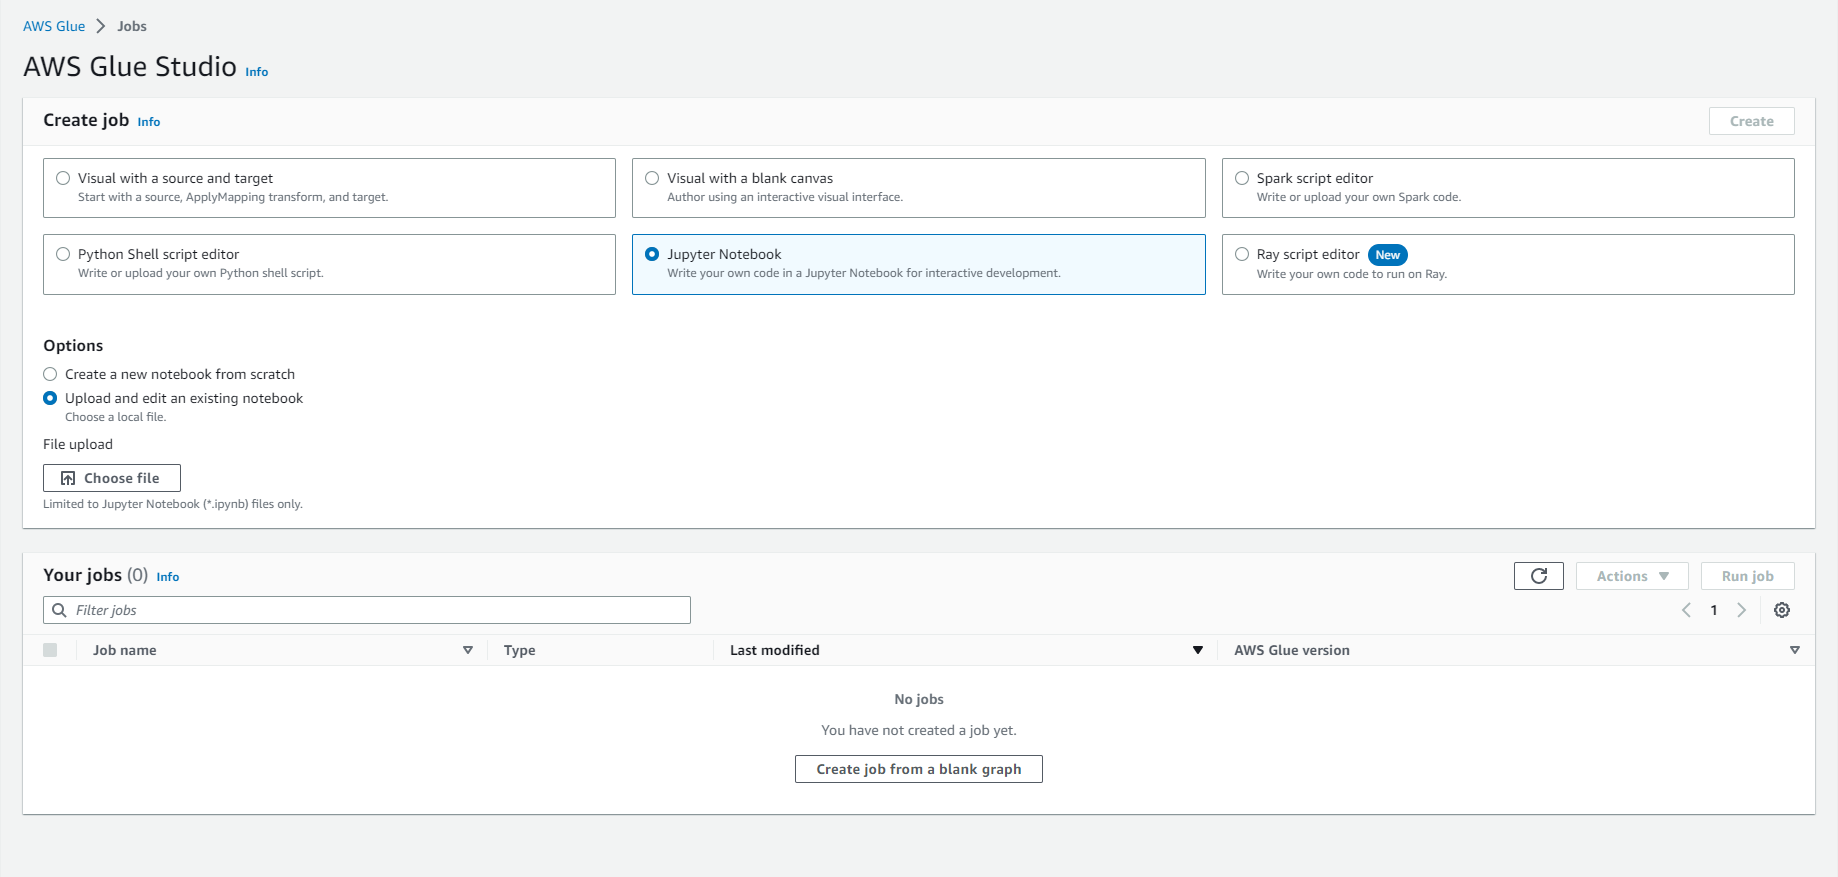Click Create job from a blank graph
This screenshot has width=1838, height=877.
918,769
